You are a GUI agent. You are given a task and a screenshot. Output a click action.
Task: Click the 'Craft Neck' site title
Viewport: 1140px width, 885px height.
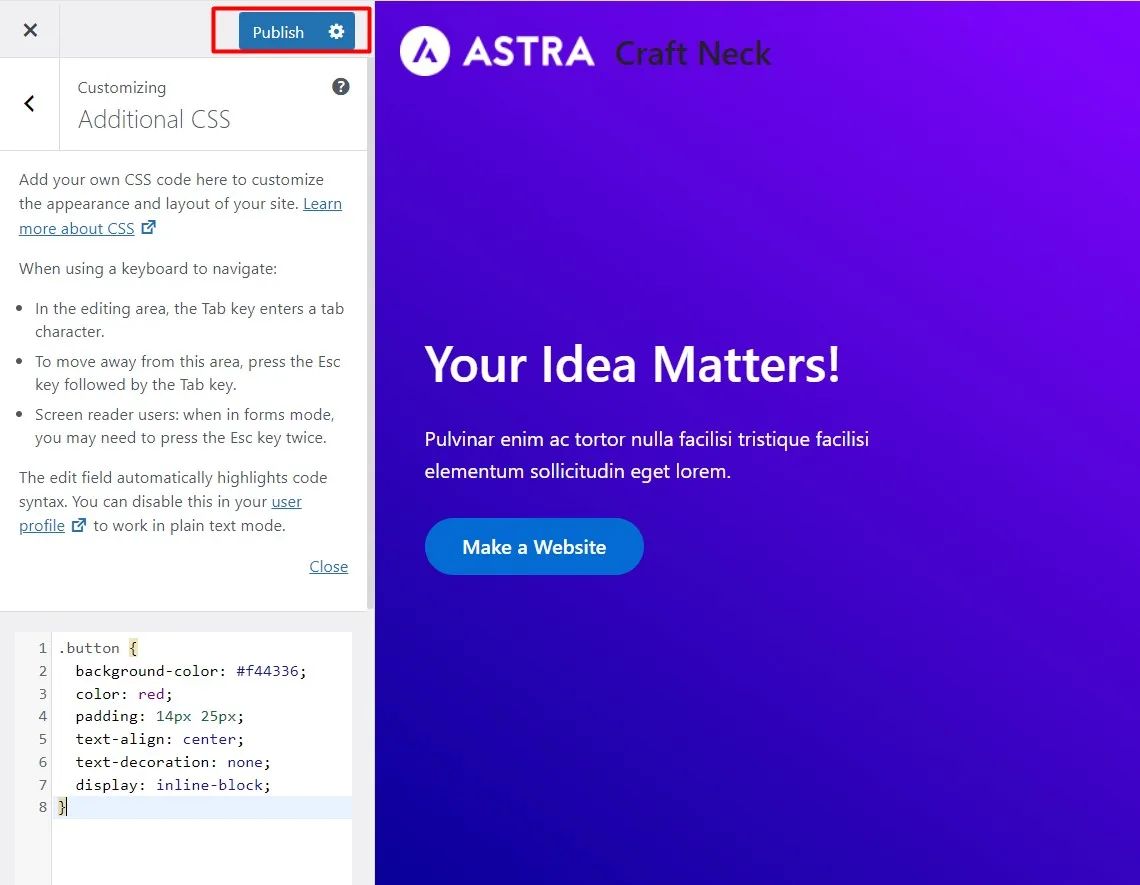(x=693, y=53)
